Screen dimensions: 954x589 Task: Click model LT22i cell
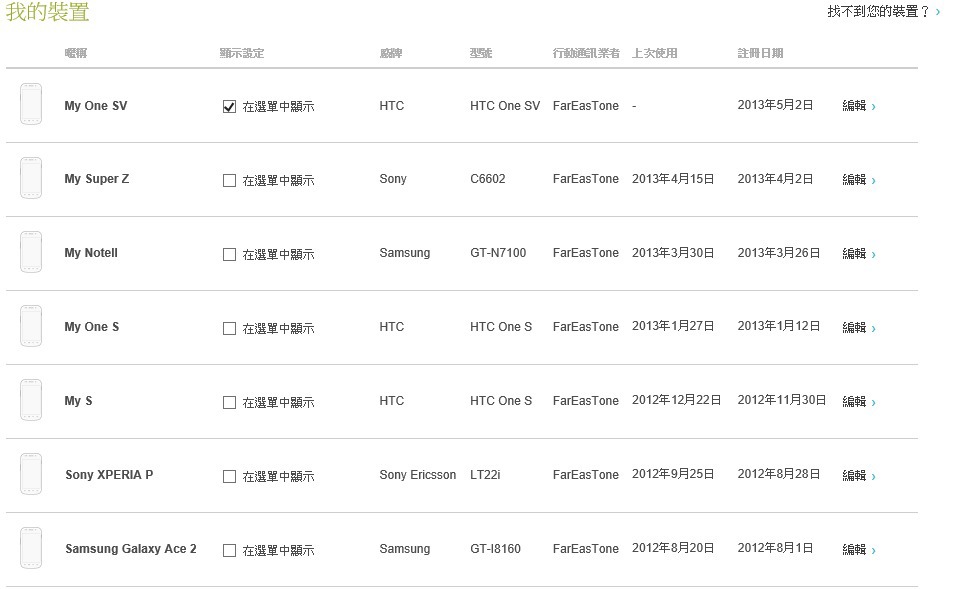click(x=485, y=475)
